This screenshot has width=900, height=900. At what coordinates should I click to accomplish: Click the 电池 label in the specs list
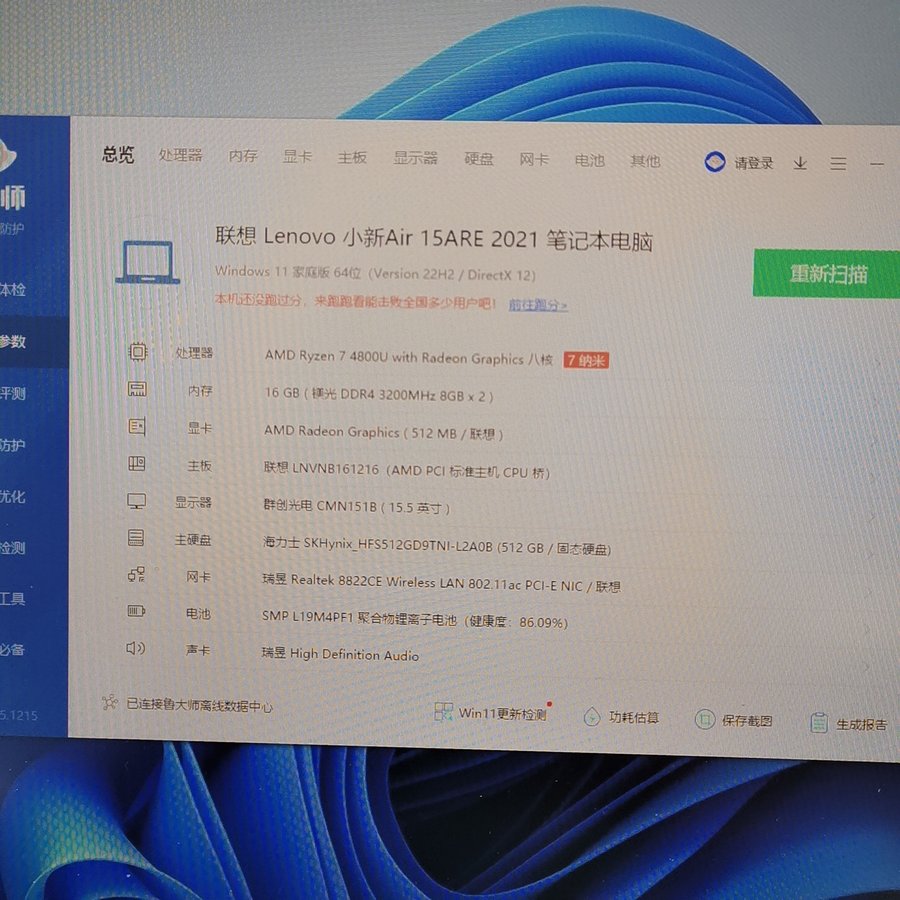pyautogui.click(x=198, y=614)
